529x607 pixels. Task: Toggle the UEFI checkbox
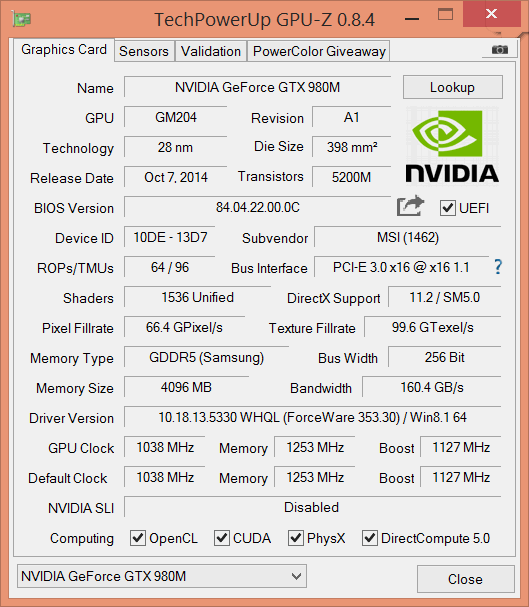click(x=447, y=208)
